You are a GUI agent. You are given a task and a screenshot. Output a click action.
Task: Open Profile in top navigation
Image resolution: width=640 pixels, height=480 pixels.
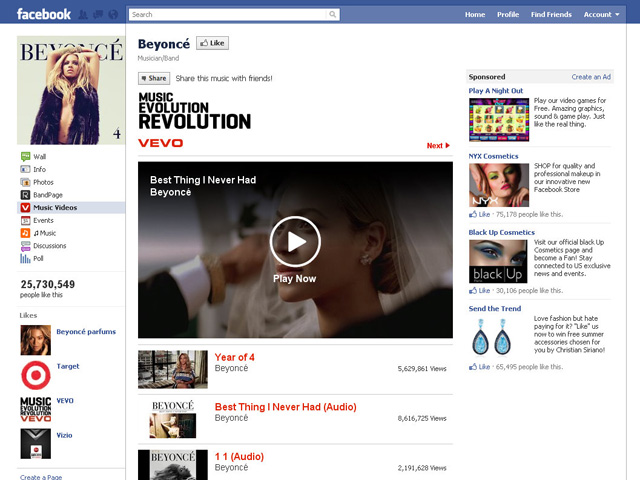coord(508,15)
